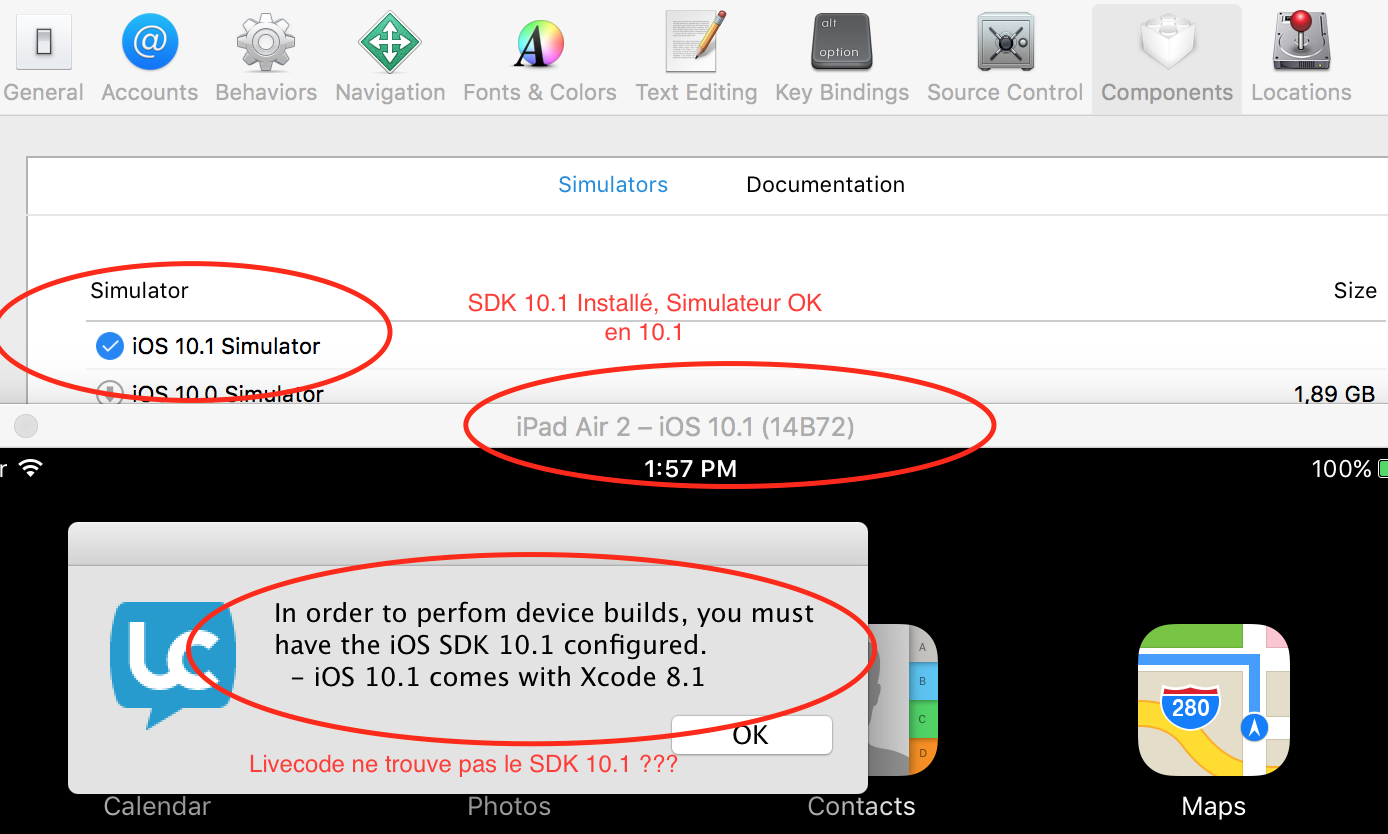Screen dimensions: 1388x834
Task: Open the General preferences pane
Action: 43,56
